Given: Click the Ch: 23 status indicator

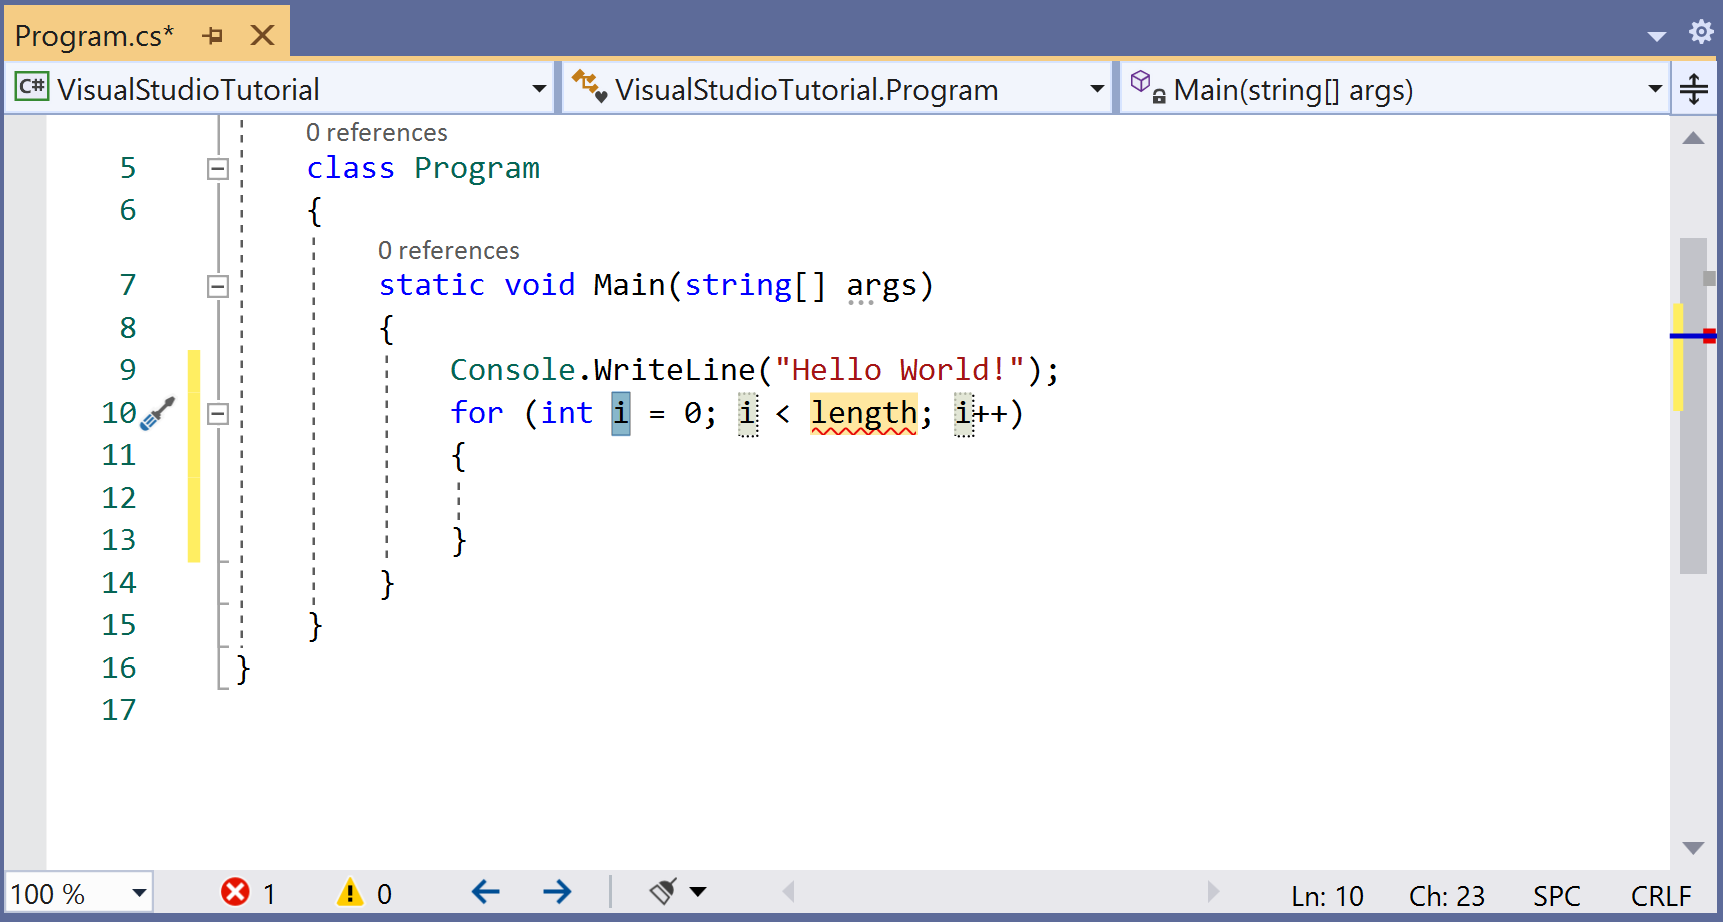Looking at the screenshot, I should click(x=1447, y=896).
